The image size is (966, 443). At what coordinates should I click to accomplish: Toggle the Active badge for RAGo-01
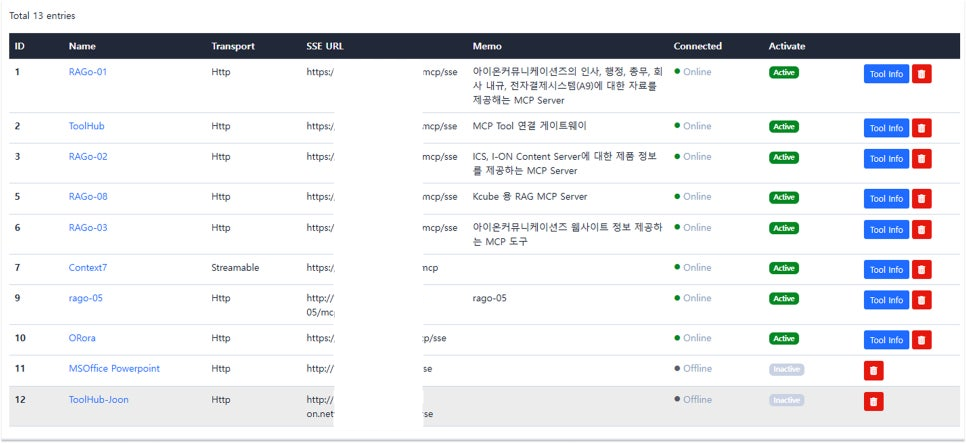(x=784, y=72)
